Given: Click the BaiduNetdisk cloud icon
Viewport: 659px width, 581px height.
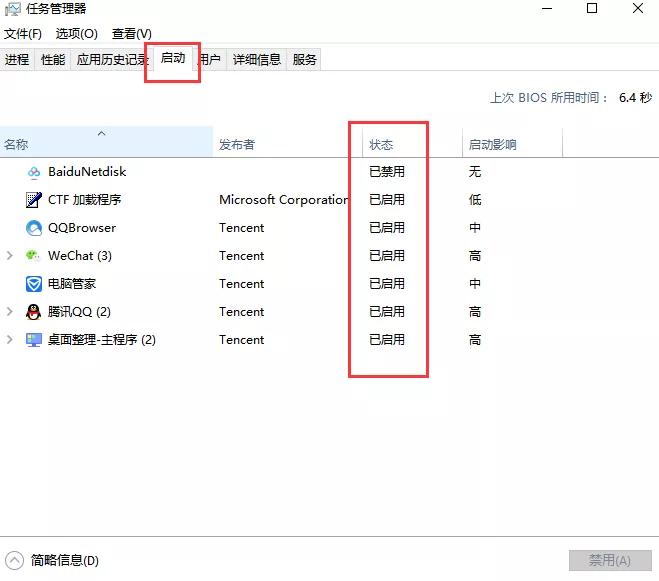Looking at the screenshot, I should pos(34,172).
